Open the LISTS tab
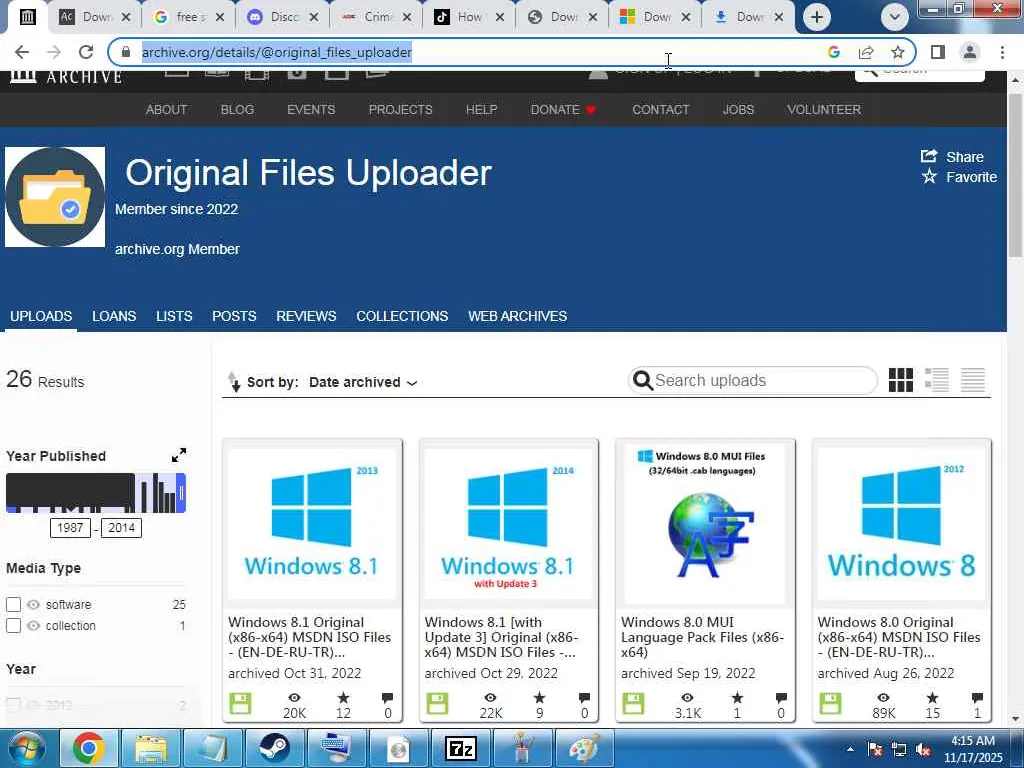1024x768 pixels. (x=174, y=316)
